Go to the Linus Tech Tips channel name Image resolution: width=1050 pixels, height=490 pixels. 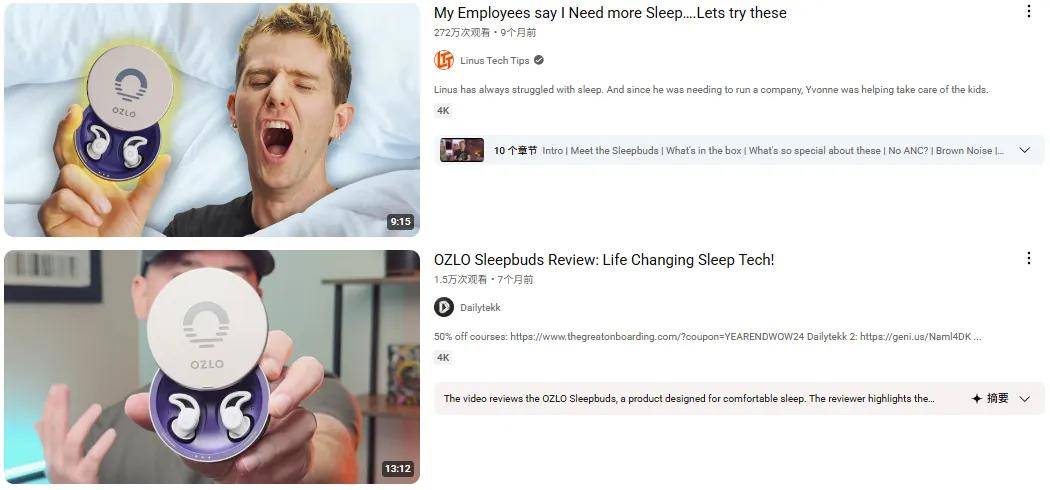[494, 60]
